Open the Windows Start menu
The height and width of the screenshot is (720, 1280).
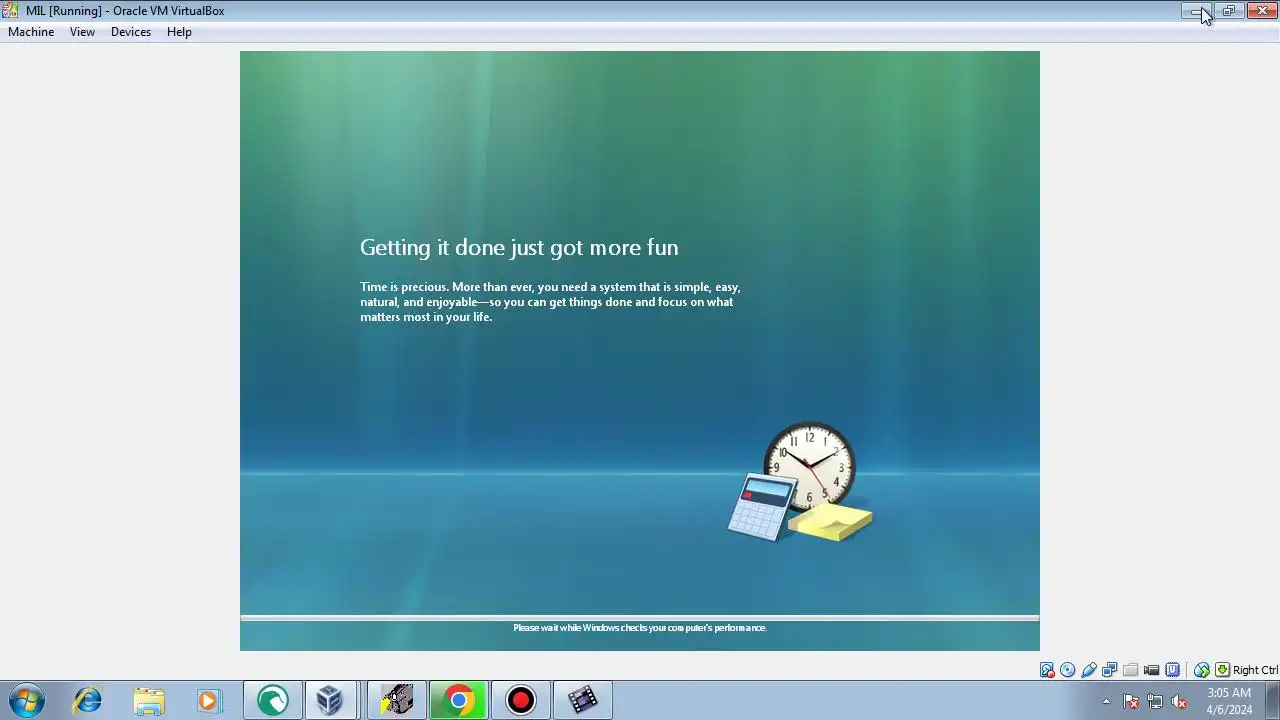click(27, 700)
